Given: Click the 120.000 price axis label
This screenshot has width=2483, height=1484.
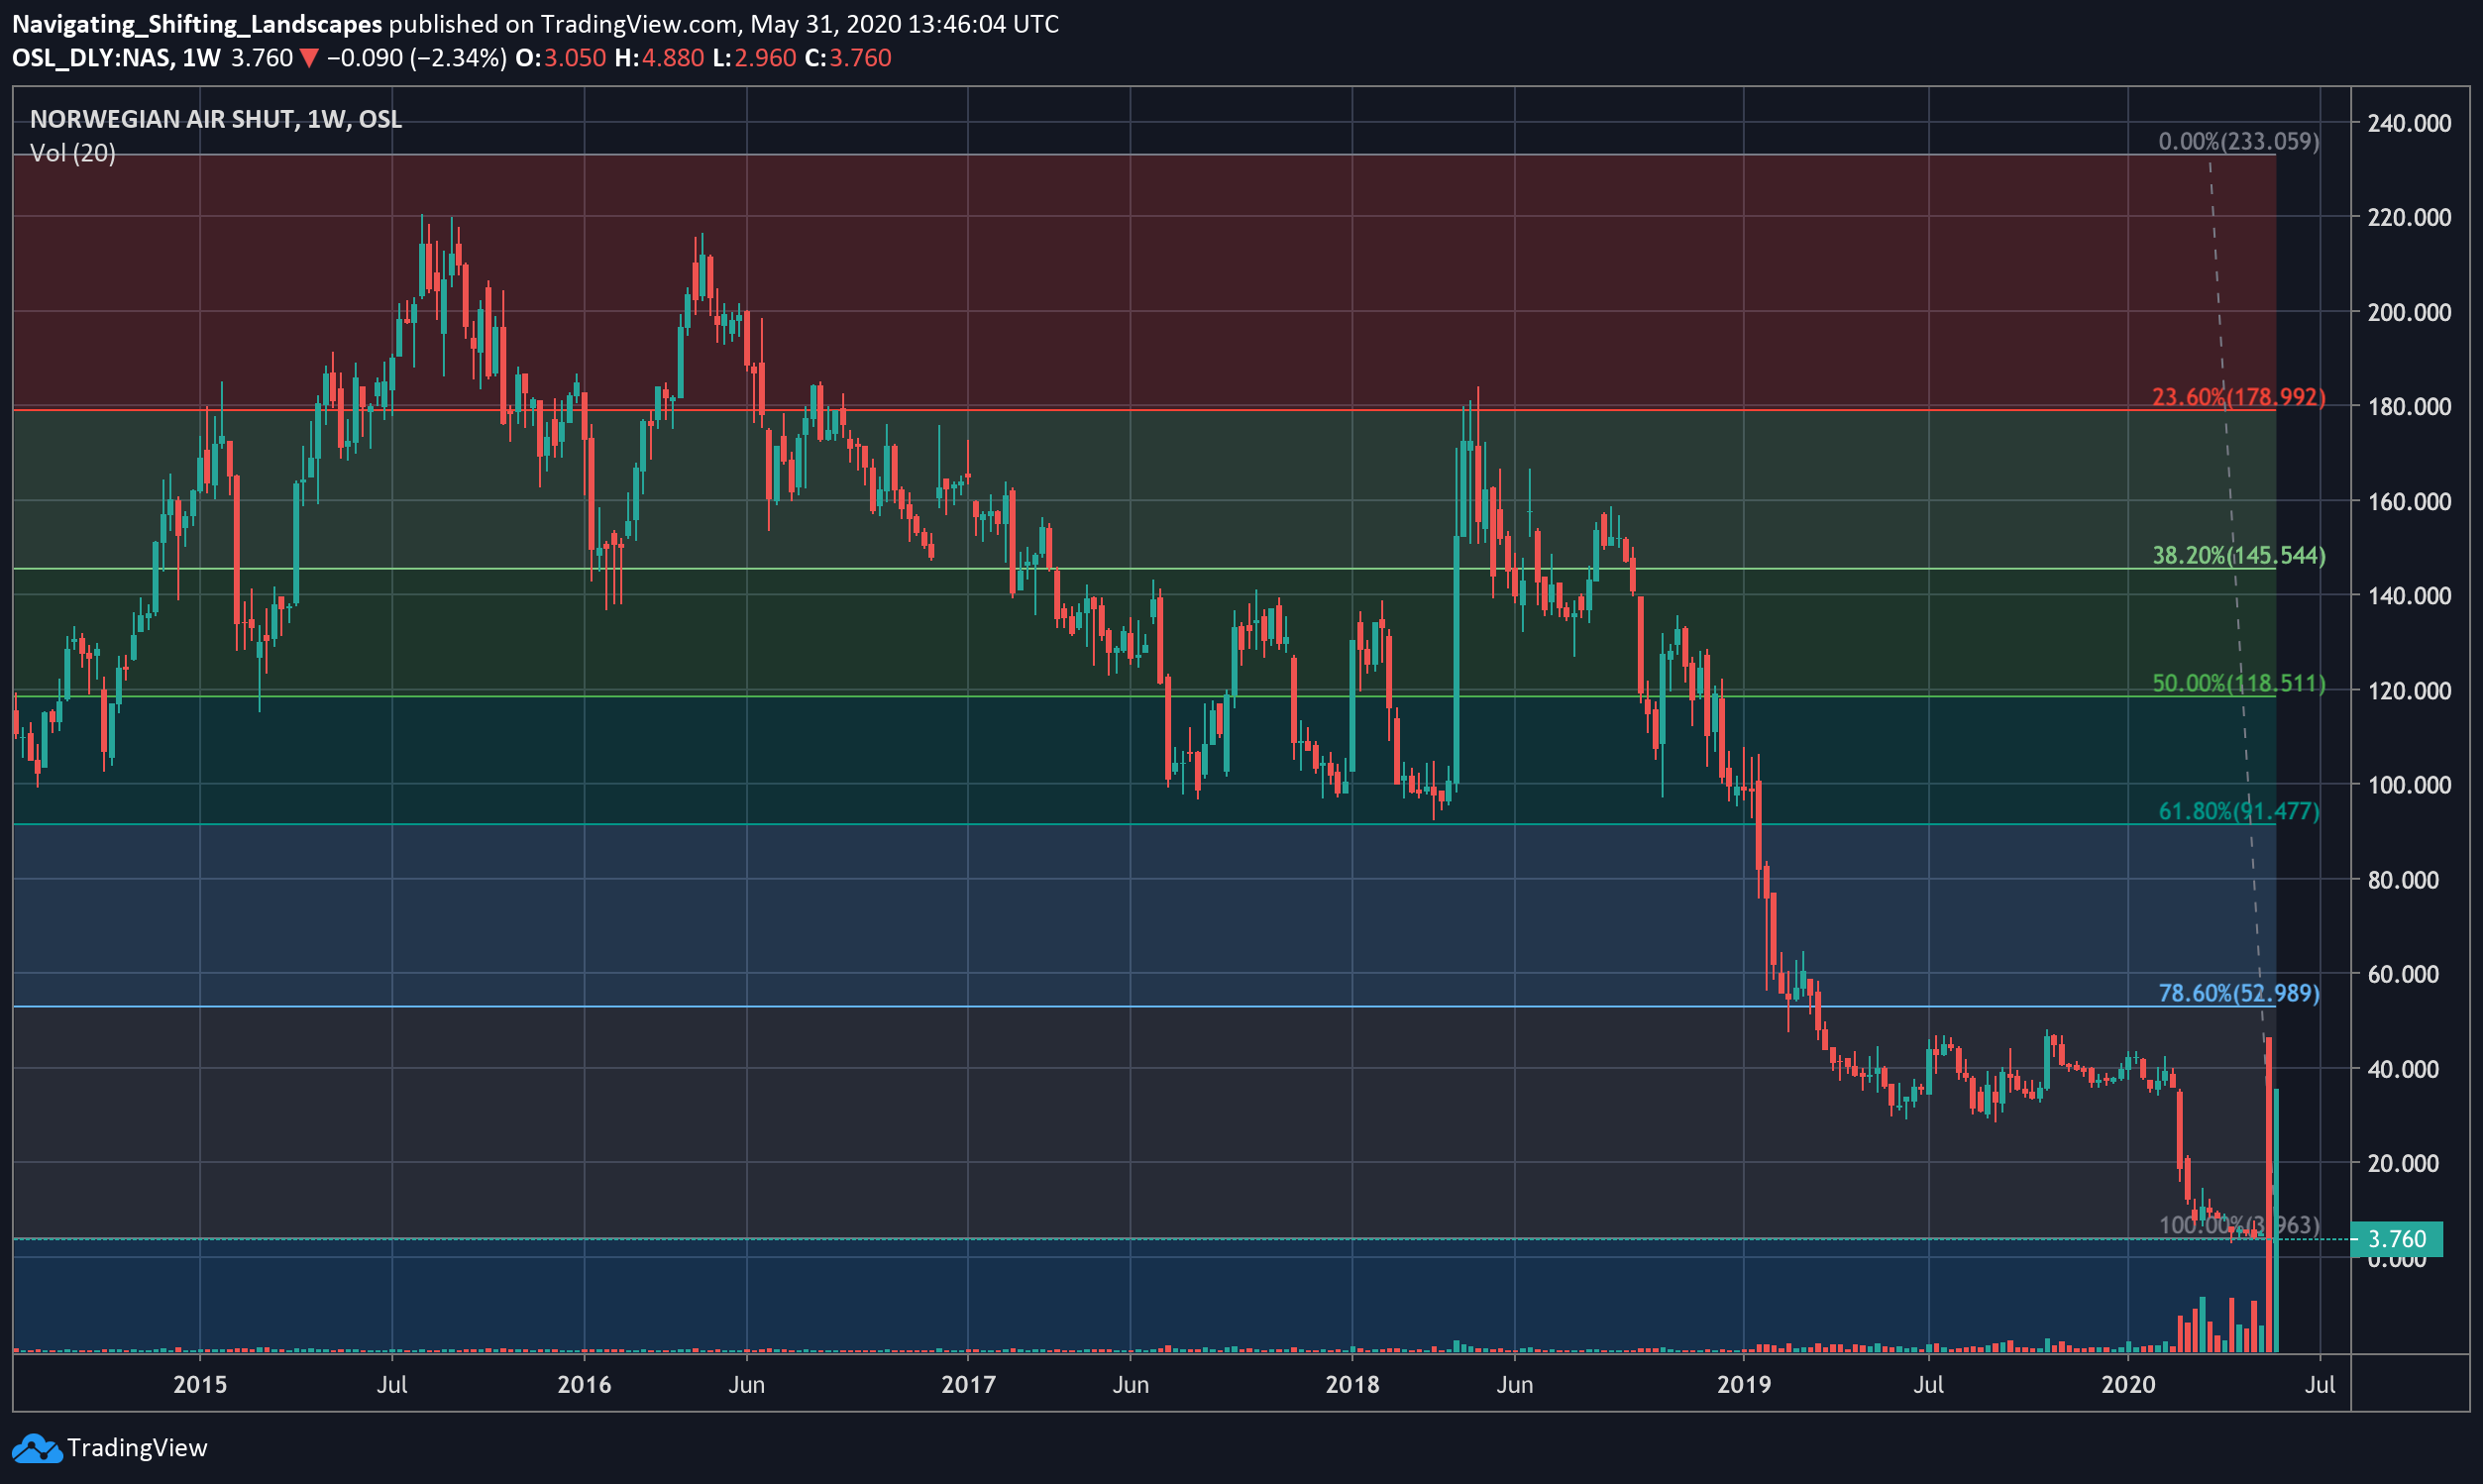Looking at the screenshot, I should tap(2409, 690).
